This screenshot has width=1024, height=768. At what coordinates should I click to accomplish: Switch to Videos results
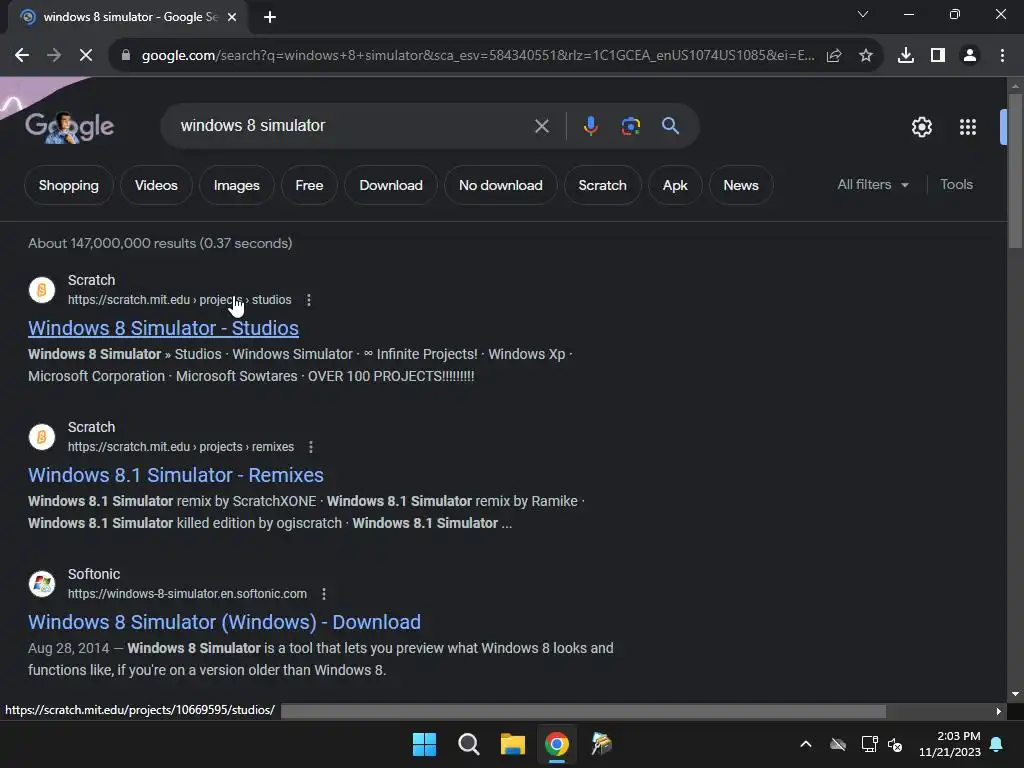(156, 185)
